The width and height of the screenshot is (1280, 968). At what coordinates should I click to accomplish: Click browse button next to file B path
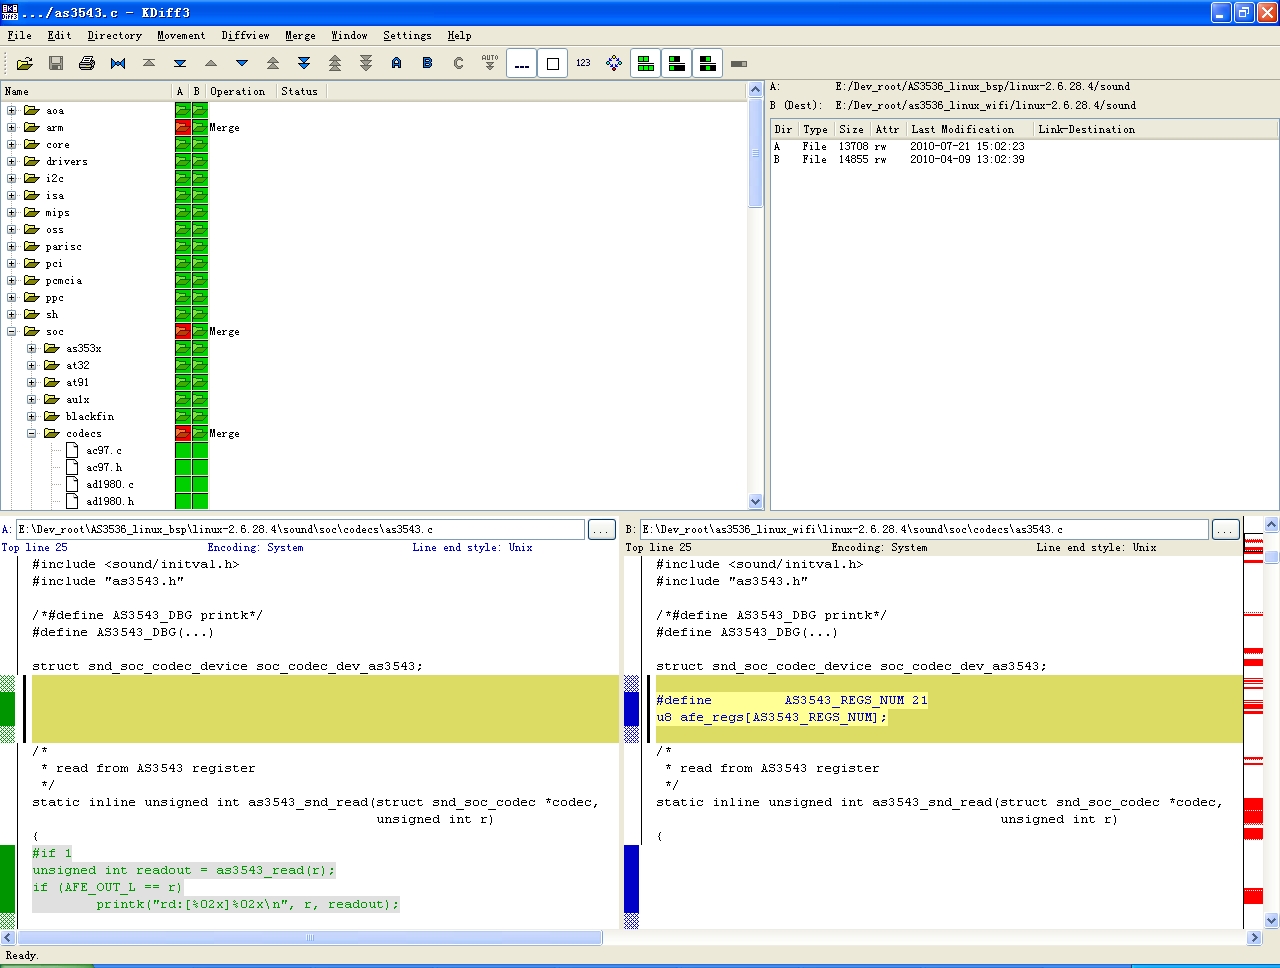1225,529
